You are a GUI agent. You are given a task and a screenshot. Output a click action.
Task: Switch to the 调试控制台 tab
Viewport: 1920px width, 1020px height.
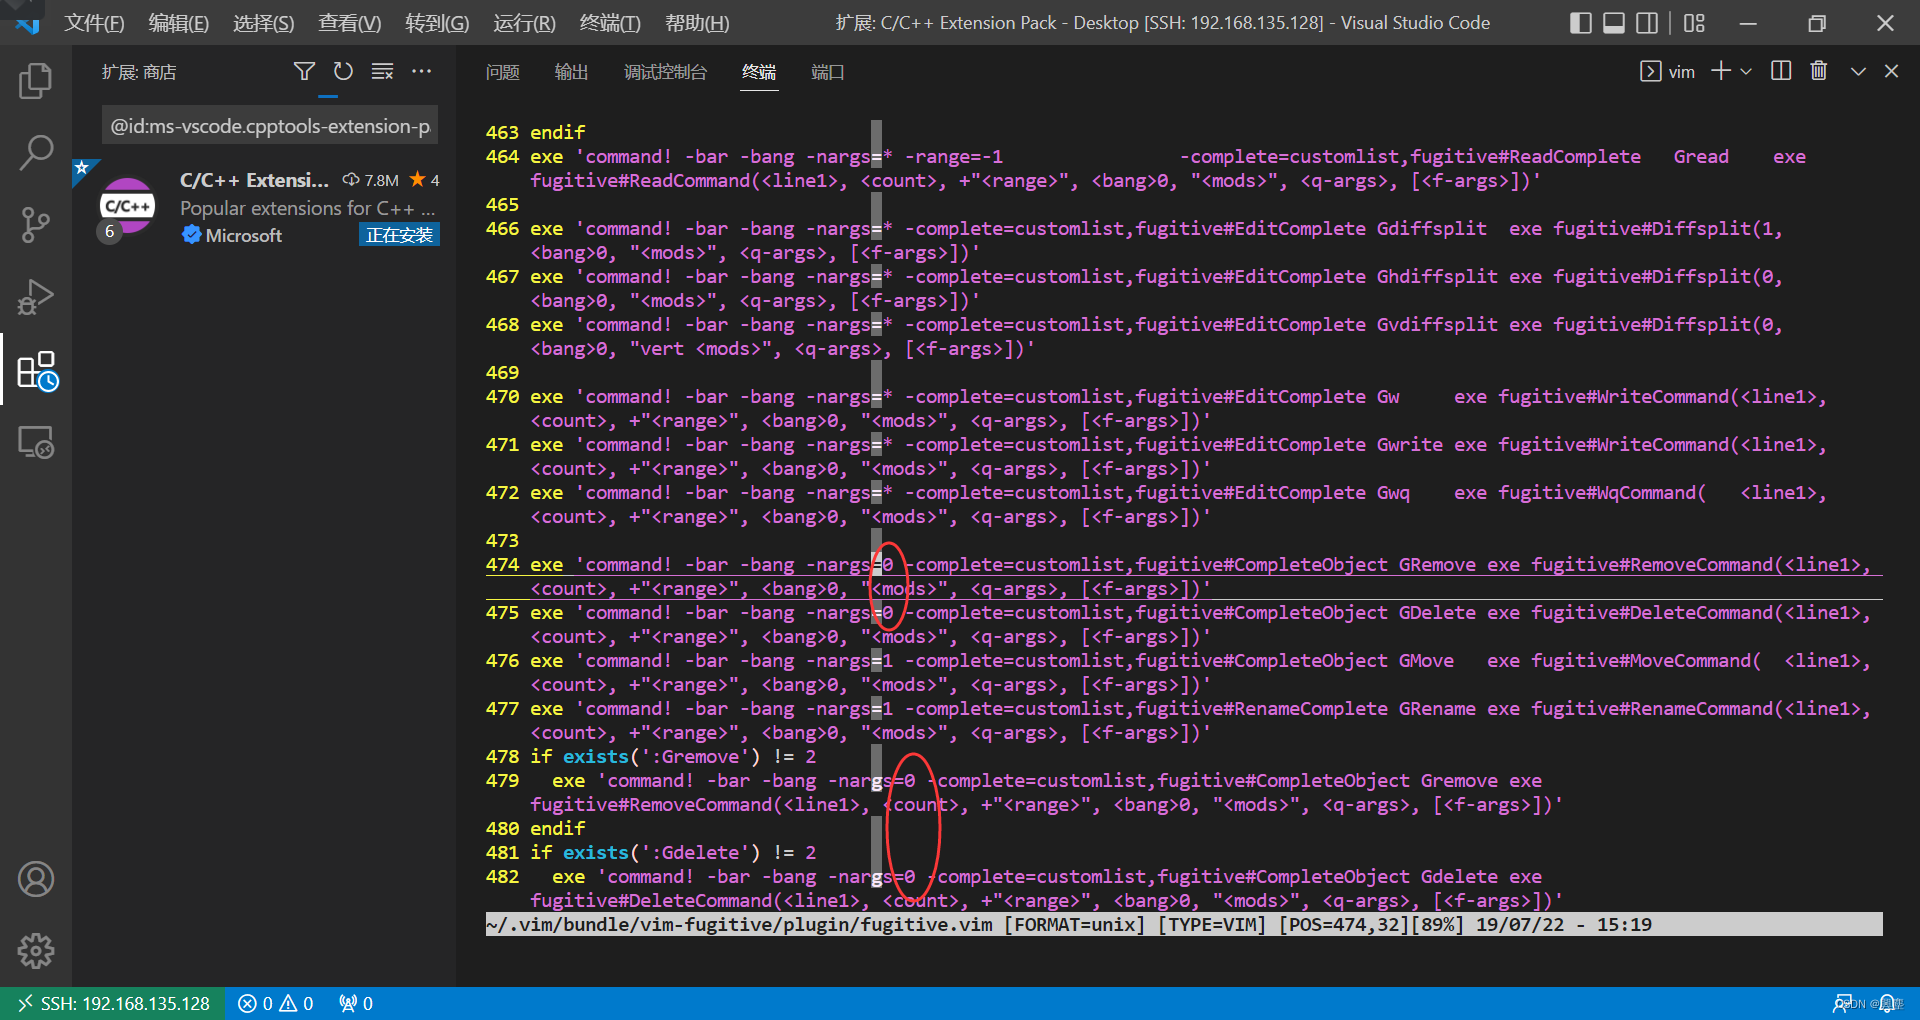(x=665, y=71)
